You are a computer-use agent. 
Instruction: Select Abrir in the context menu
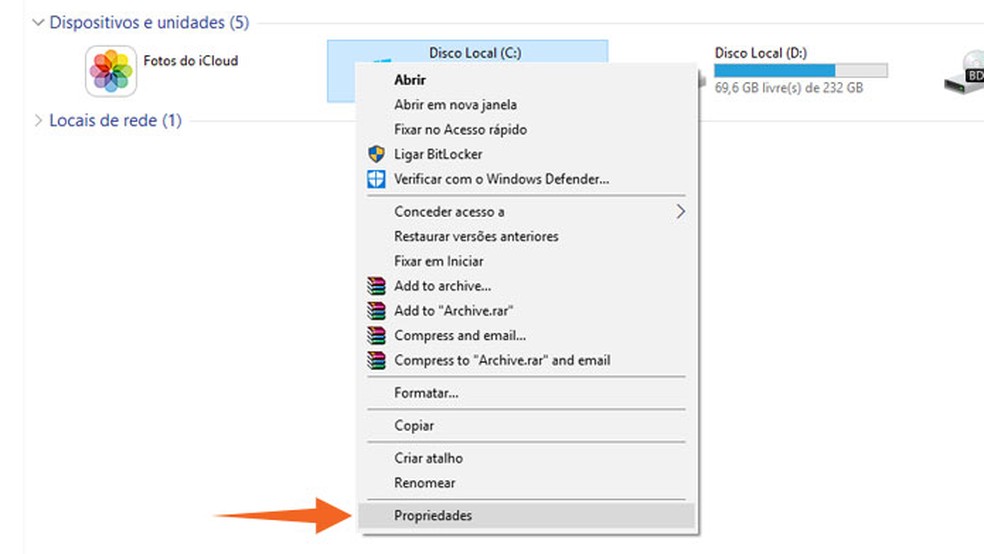411,80
